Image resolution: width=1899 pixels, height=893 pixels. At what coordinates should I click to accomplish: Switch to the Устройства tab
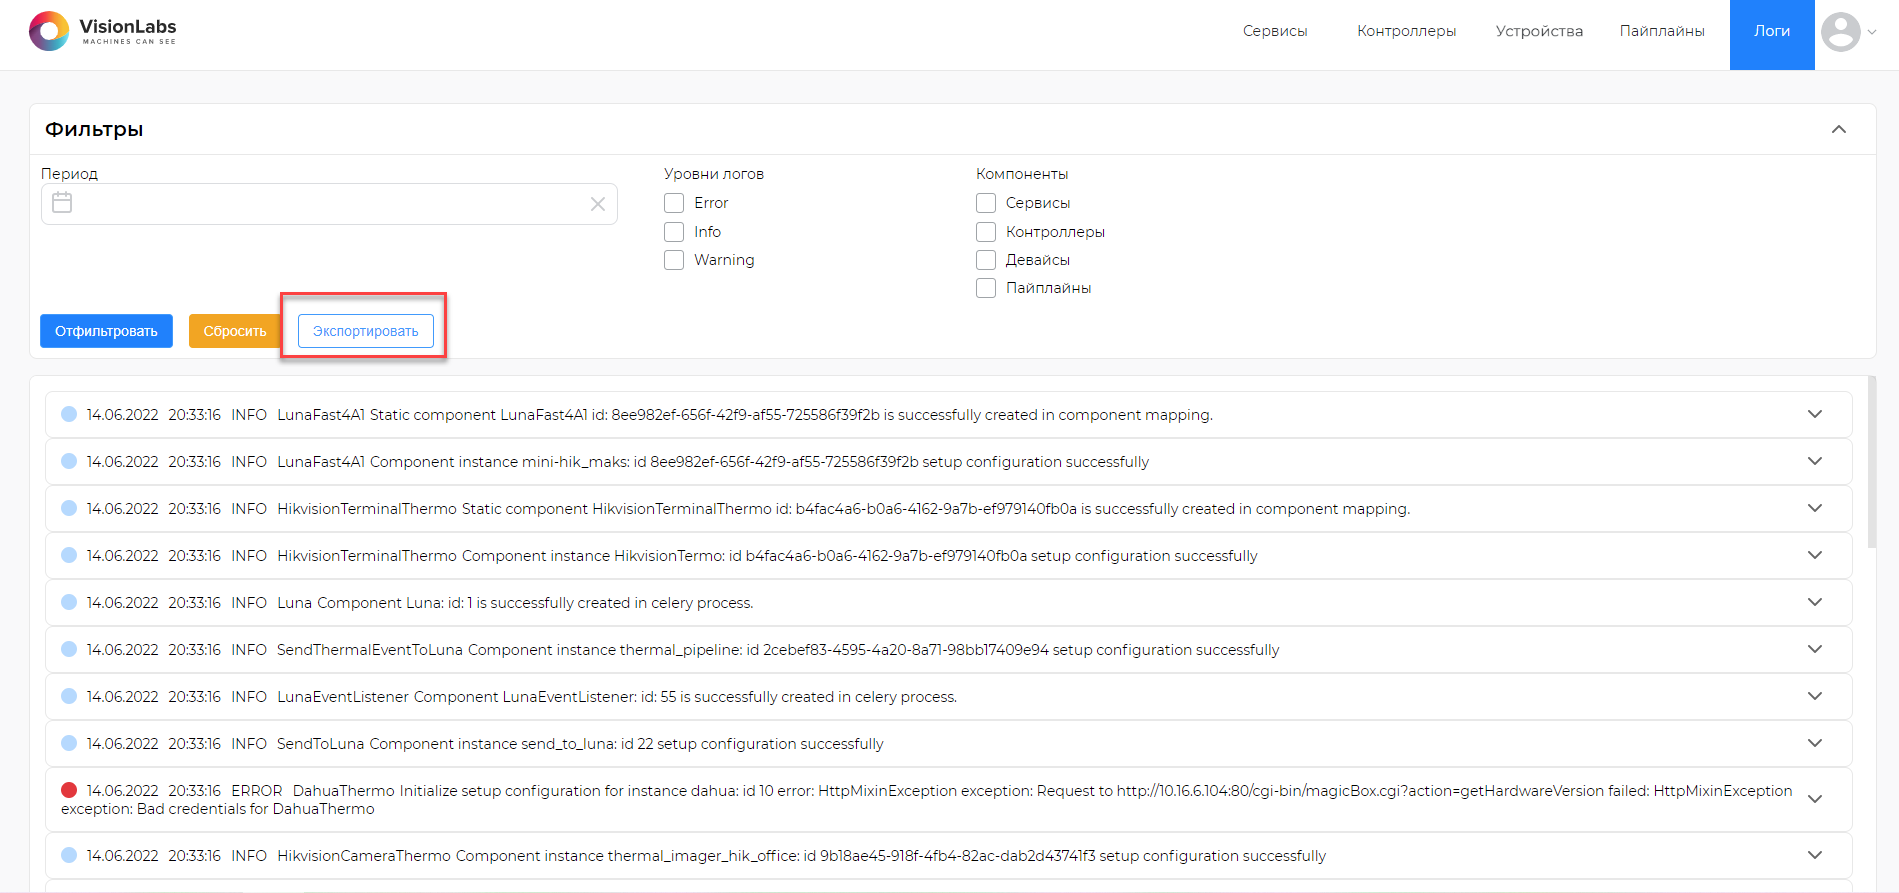pyautogui.click(x=1539, y=31)
